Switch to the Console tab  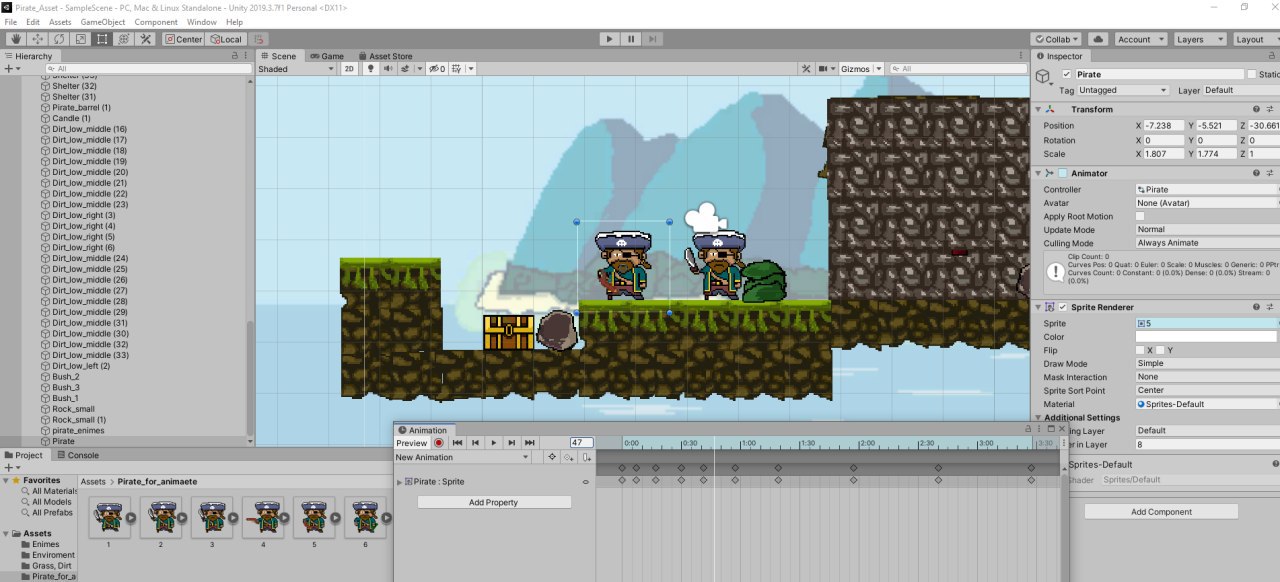point(77,455)
